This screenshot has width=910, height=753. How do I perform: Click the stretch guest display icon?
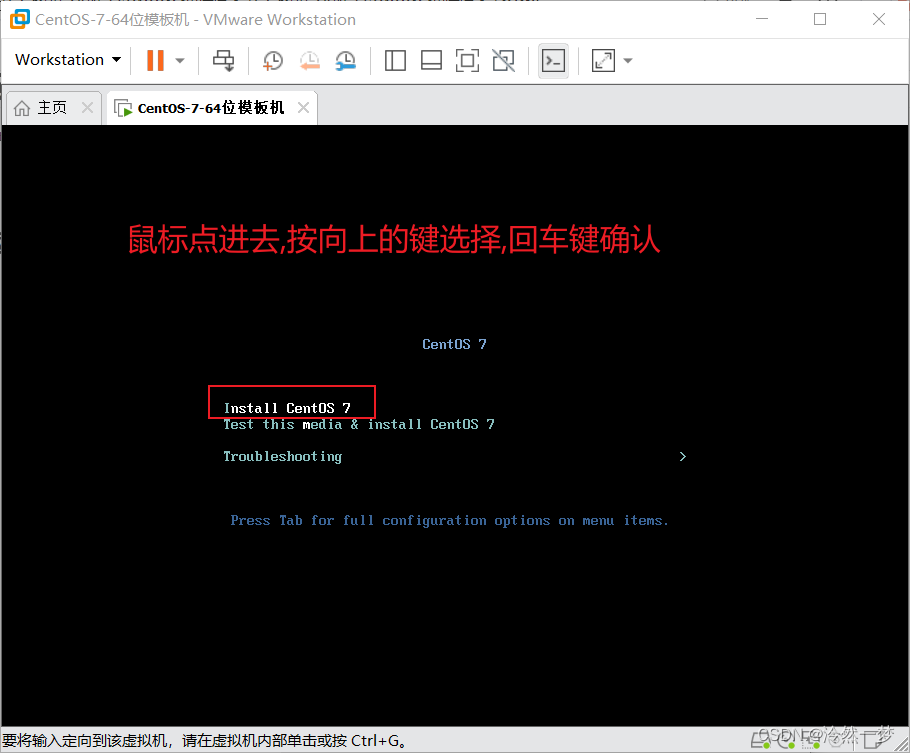603,60
